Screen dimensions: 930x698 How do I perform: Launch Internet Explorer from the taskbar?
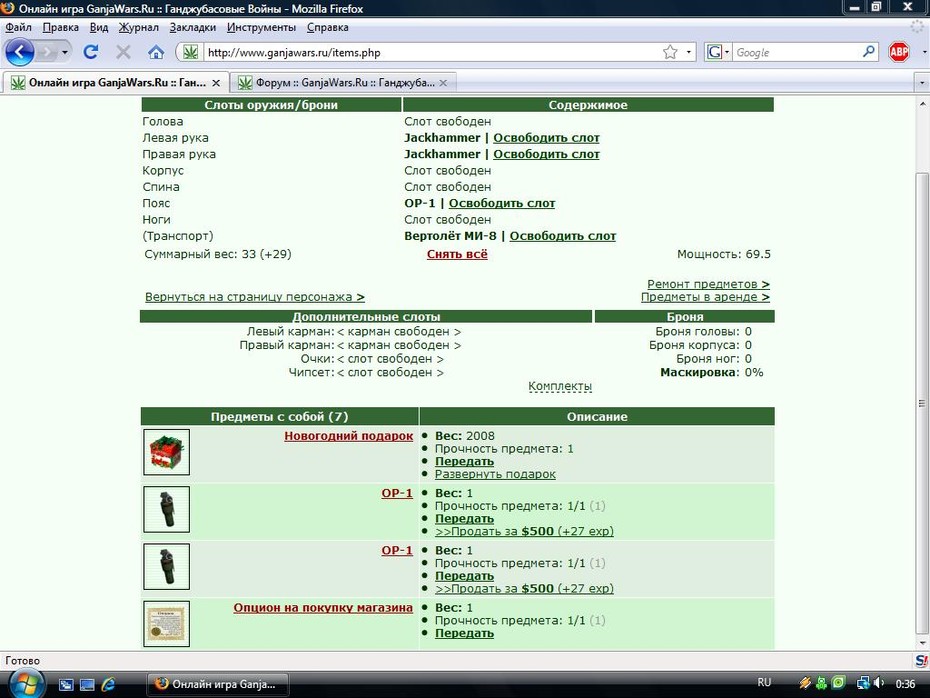(108, 684)
